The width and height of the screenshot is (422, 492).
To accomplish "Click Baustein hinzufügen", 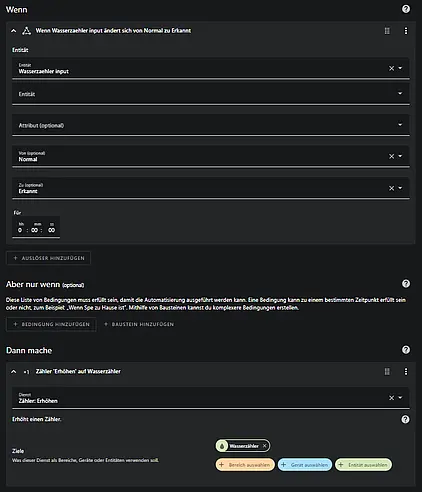I will [139, 324].
